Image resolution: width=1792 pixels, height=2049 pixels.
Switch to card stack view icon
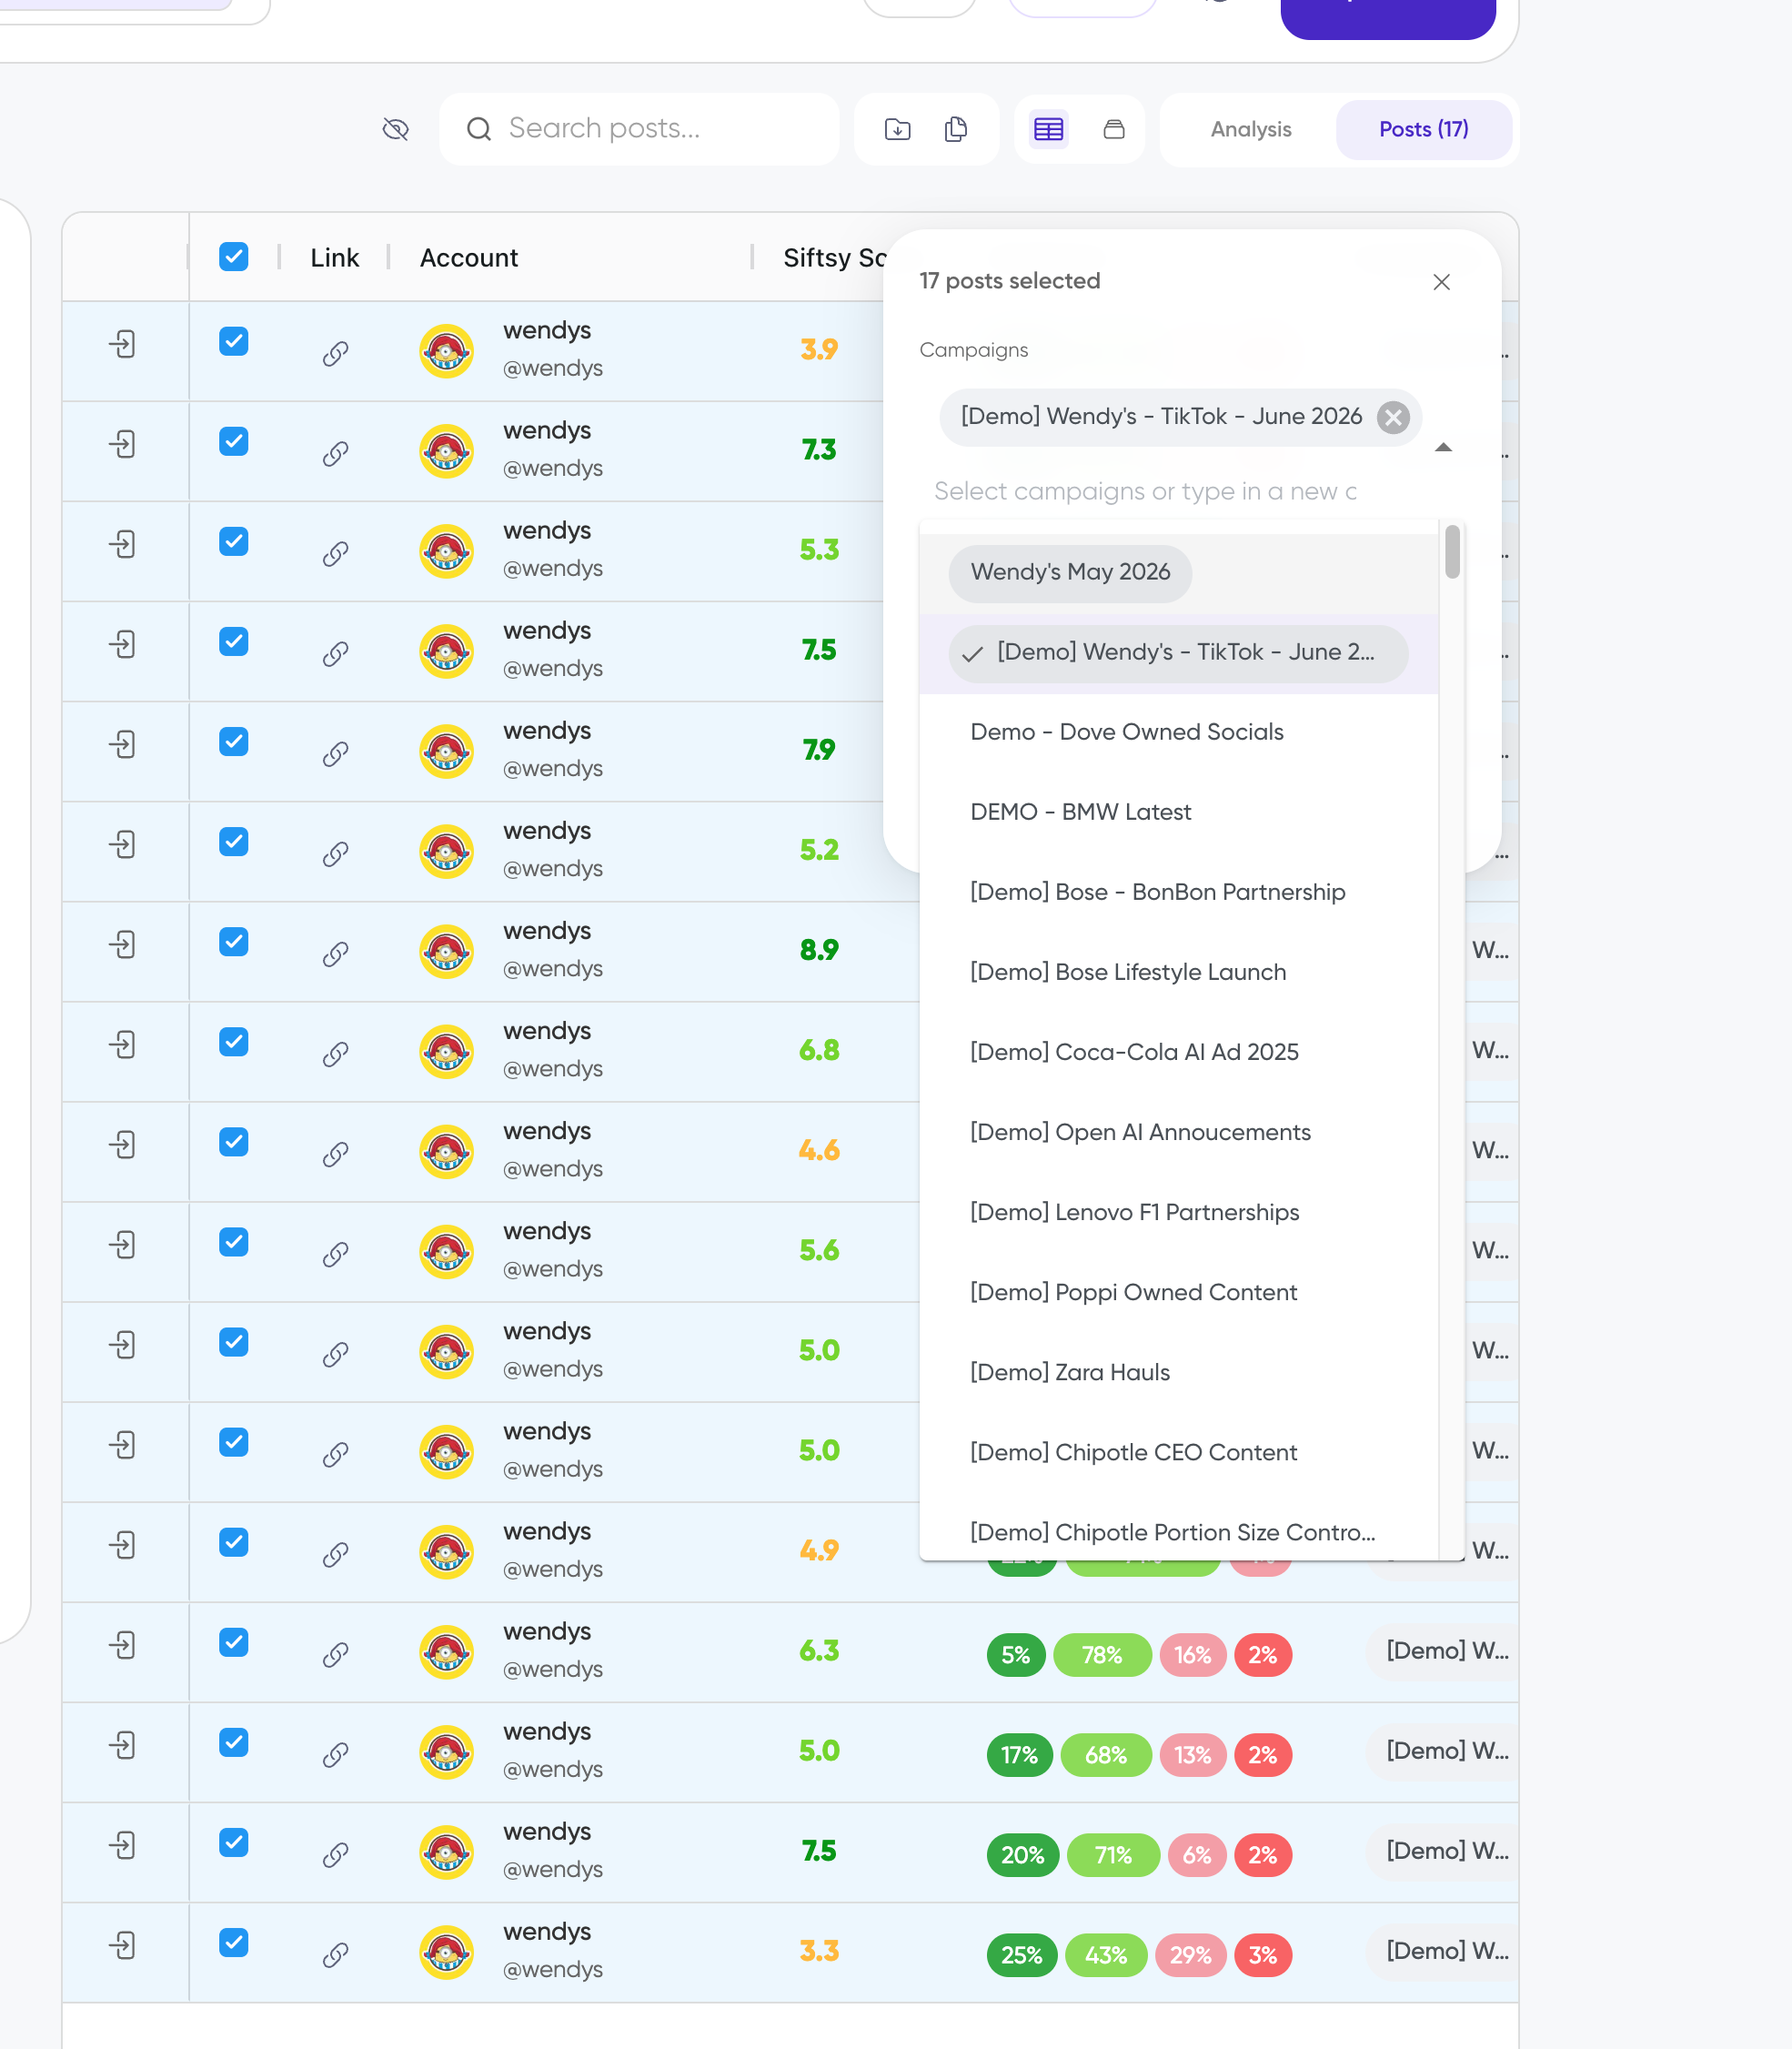(x=1114, y=129)
